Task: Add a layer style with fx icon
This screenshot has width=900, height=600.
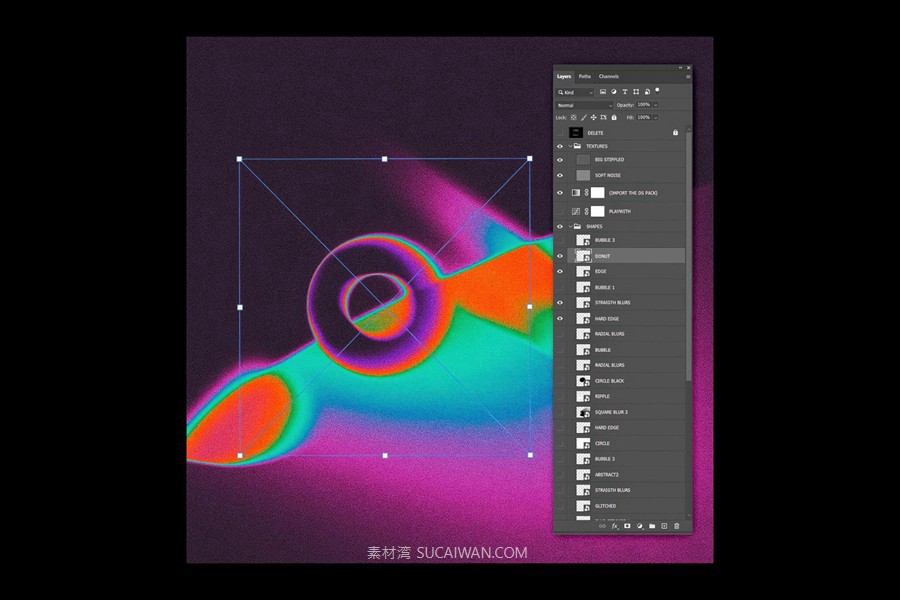Action: [x=614, y=526]
